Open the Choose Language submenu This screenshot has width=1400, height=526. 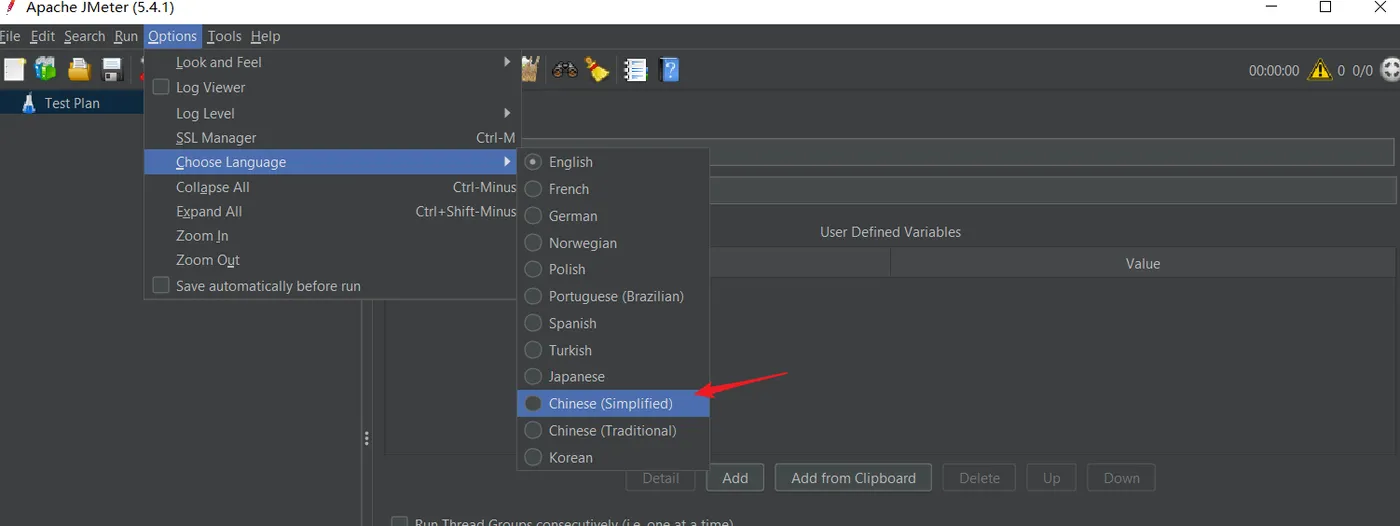tap(331, 162)
